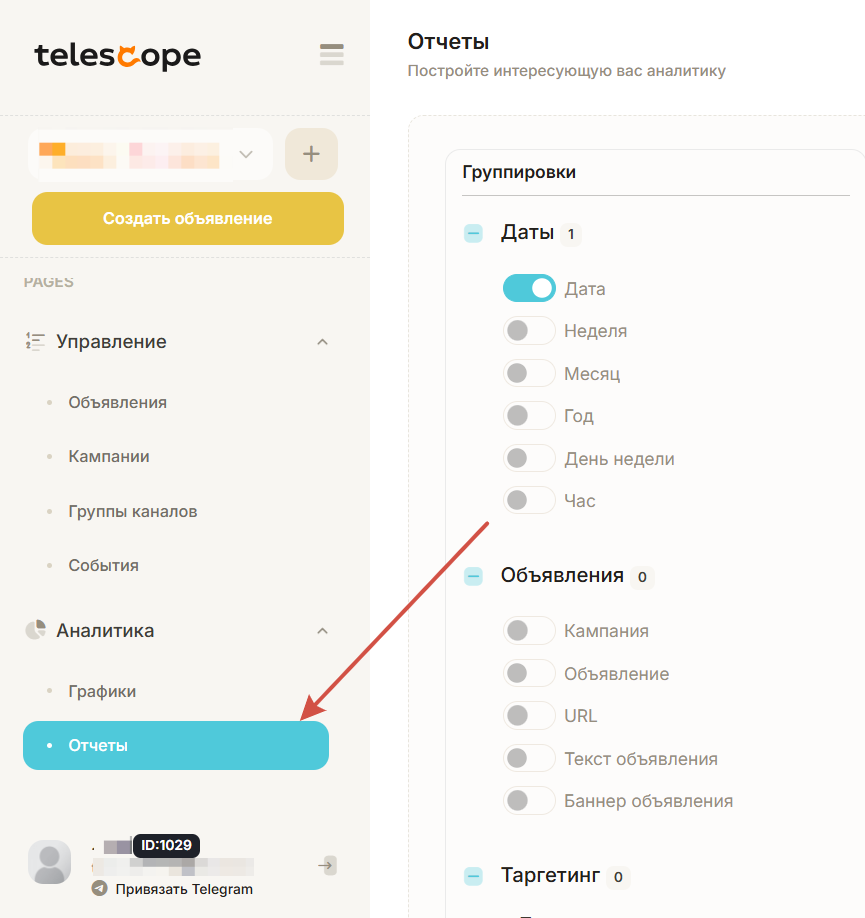Click the telescope logo

coord(117,56)
